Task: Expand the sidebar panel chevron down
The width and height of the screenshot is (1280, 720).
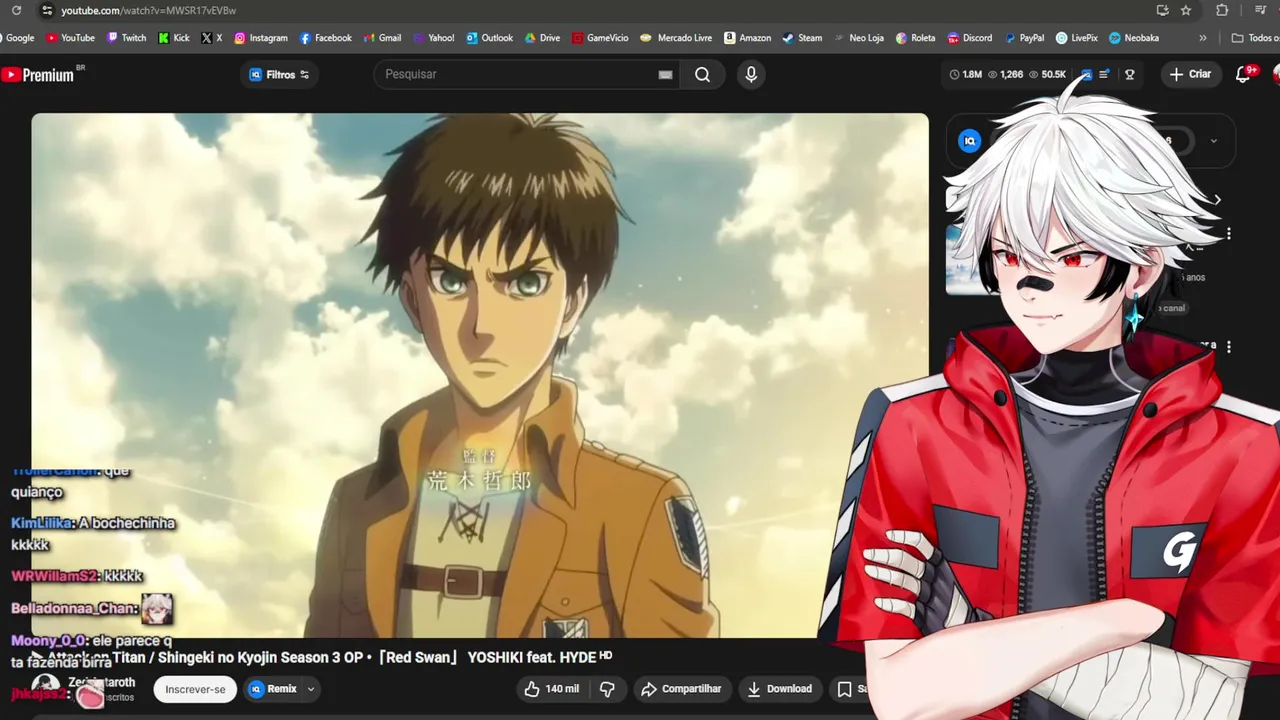Action: click(1214, 141)
